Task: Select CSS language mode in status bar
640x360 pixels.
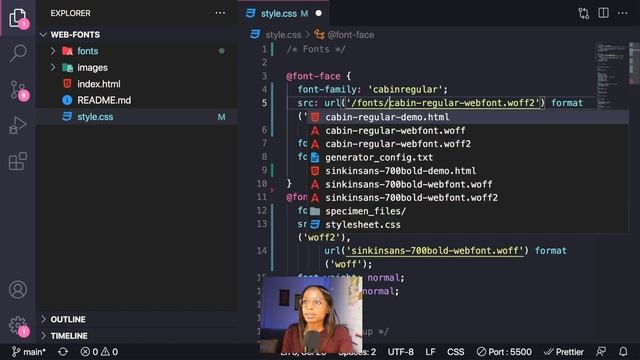Action: 456,351
